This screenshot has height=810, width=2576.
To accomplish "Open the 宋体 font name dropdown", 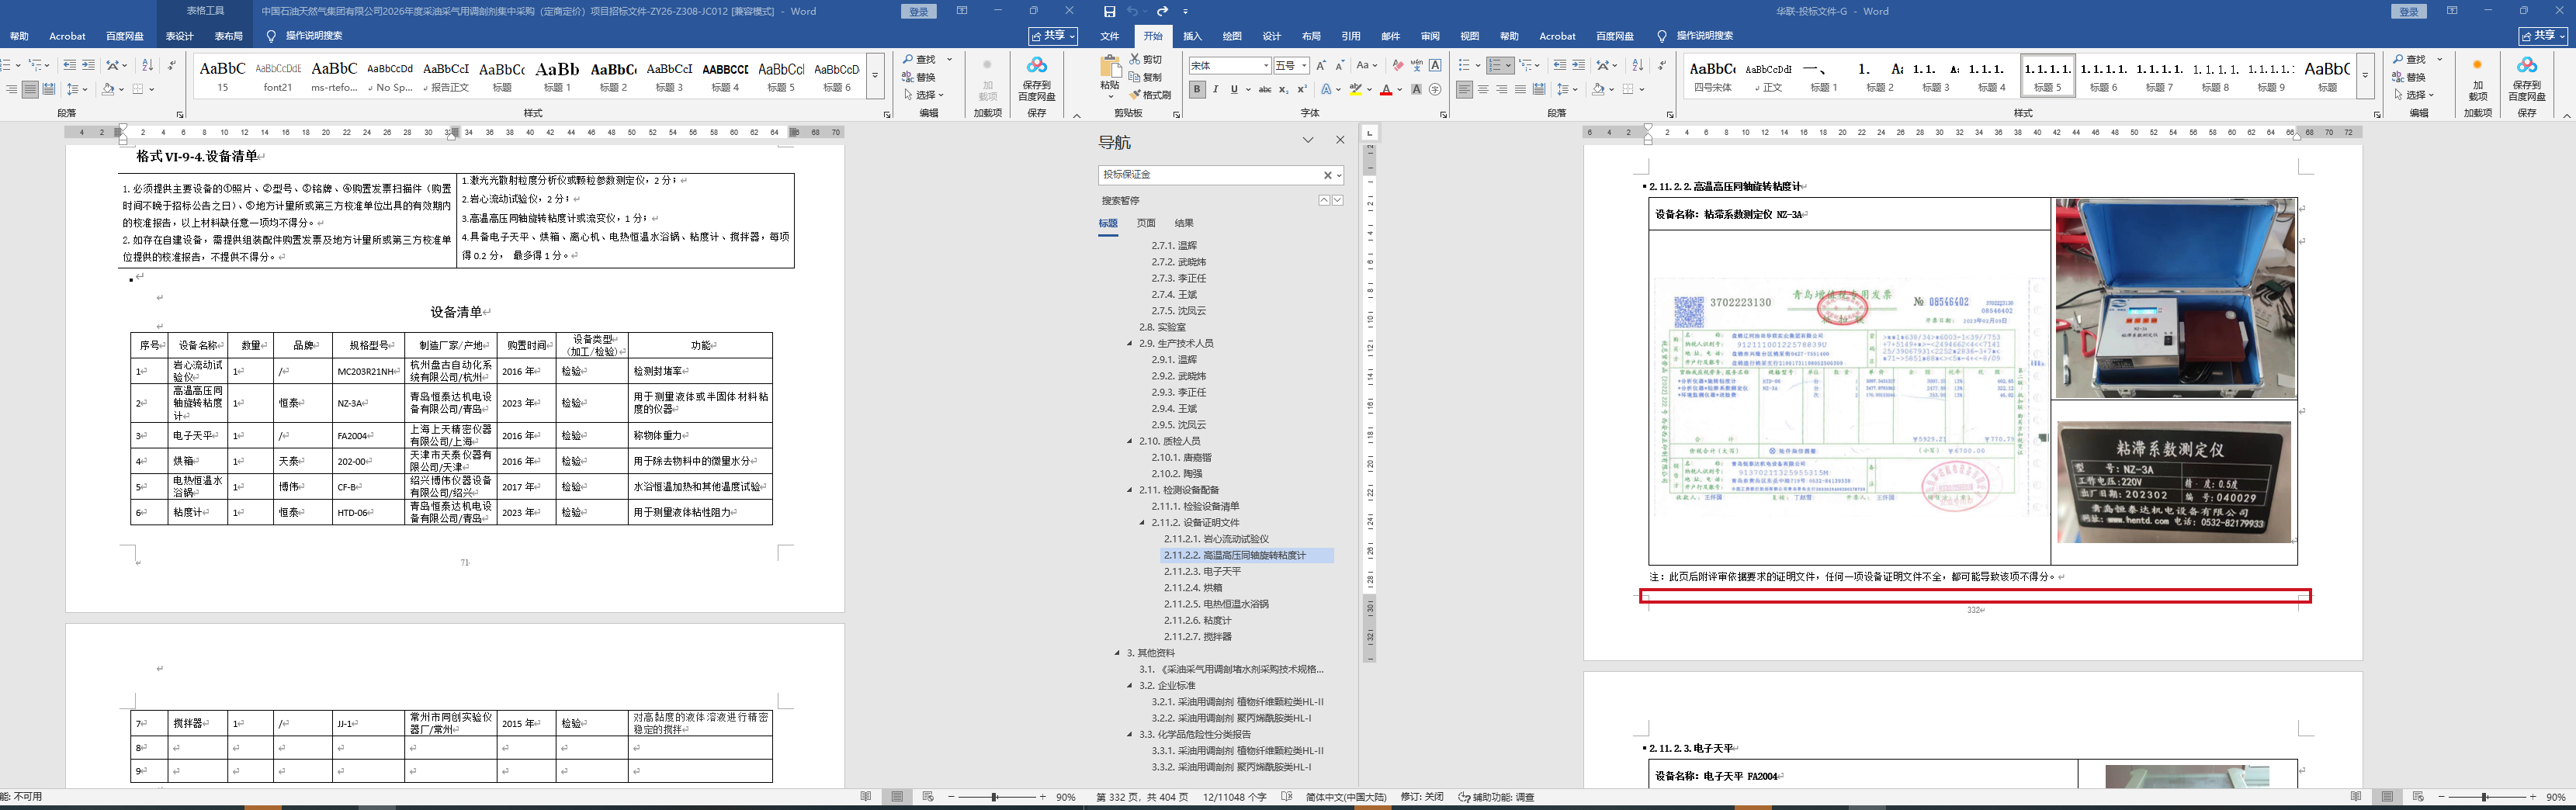I will click(1265, 66).
